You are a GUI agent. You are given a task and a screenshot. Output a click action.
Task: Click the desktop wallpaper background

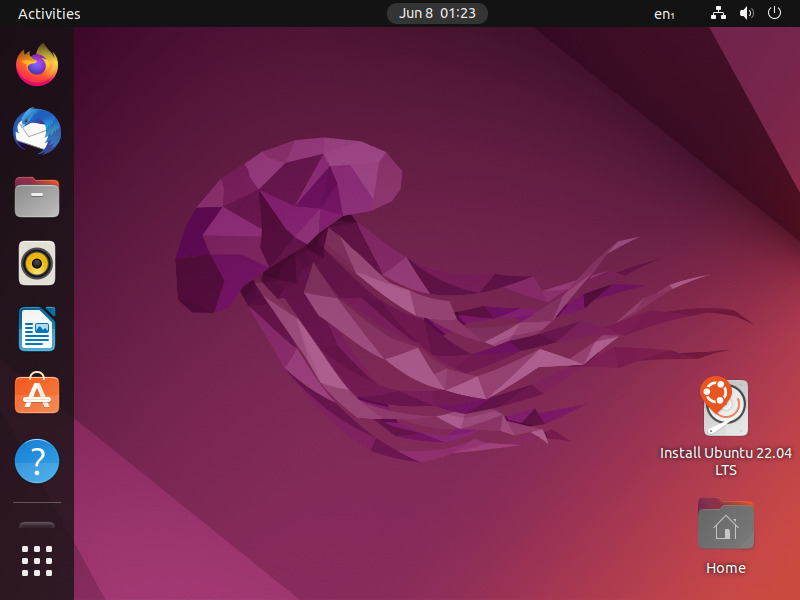[x=400, y=300]
